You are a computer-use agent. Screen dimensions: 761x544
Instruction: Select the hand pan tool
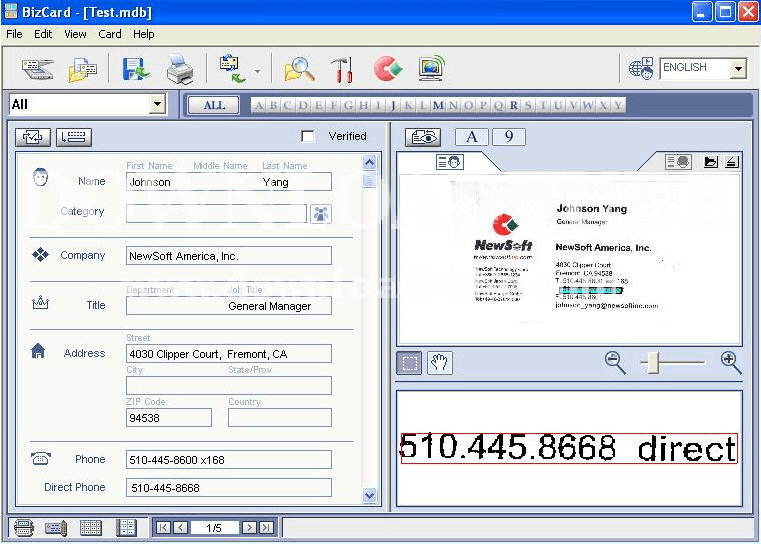pyautogui.click(x=440, y=363)
